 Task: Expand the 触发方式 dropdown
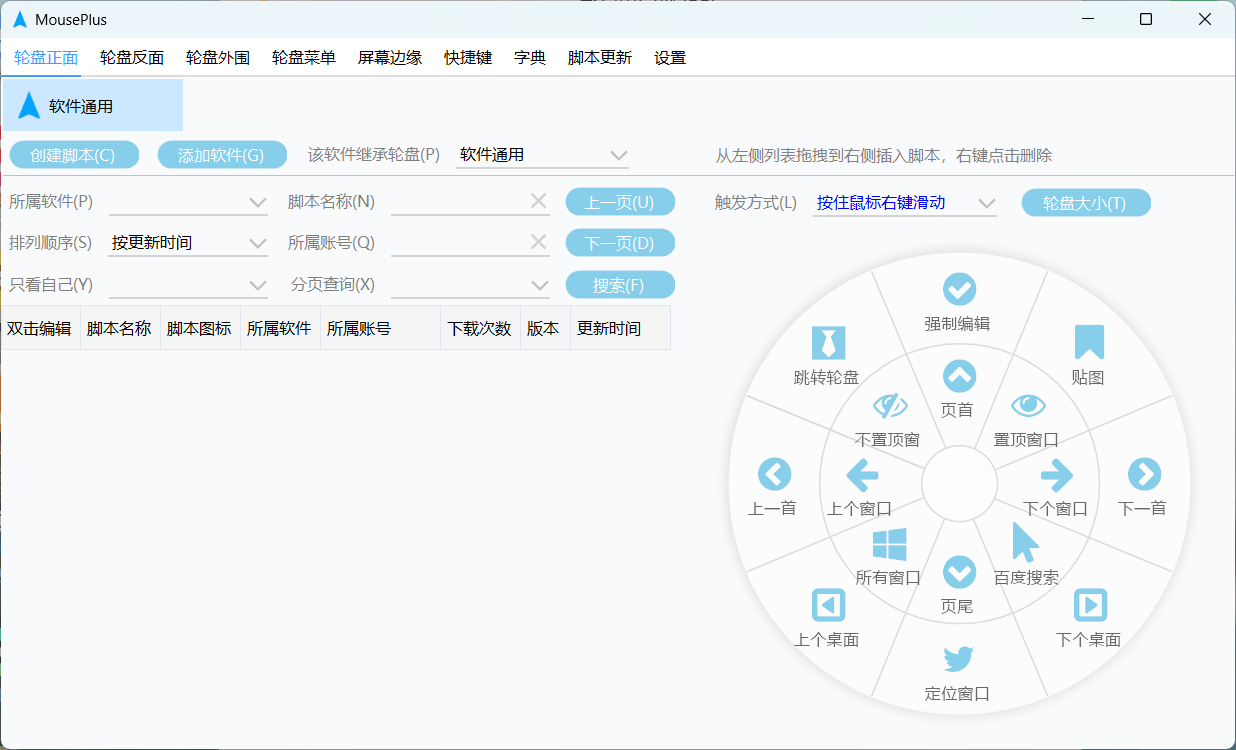905,203
